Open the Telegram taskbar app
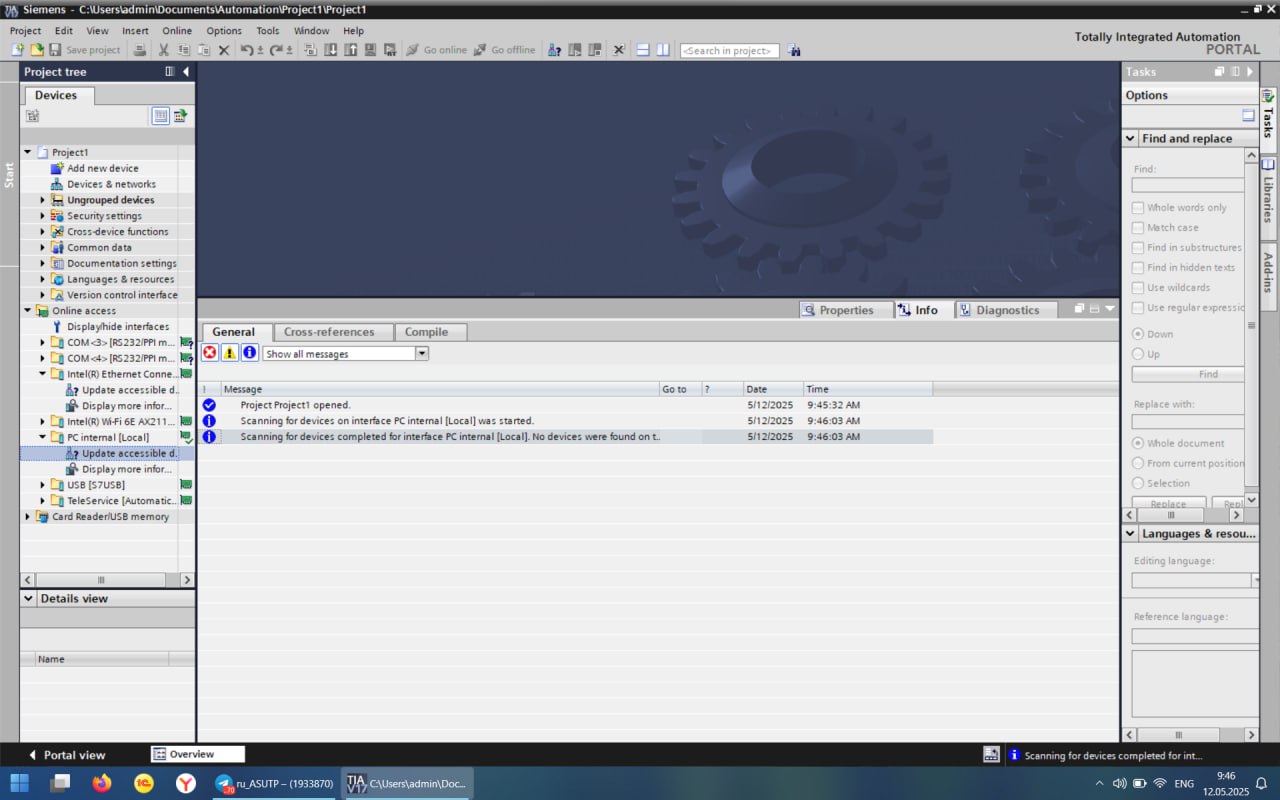 [274, 784]
